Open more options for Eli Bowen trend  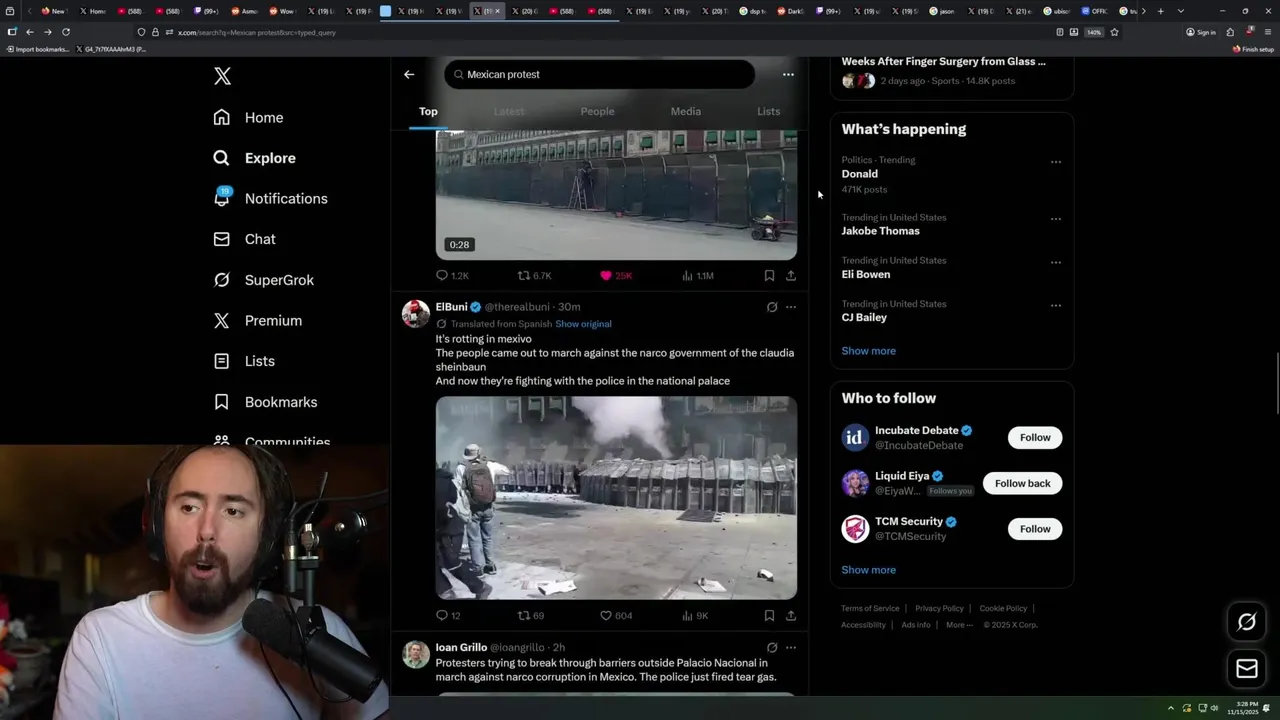[x=1055, y=262]
